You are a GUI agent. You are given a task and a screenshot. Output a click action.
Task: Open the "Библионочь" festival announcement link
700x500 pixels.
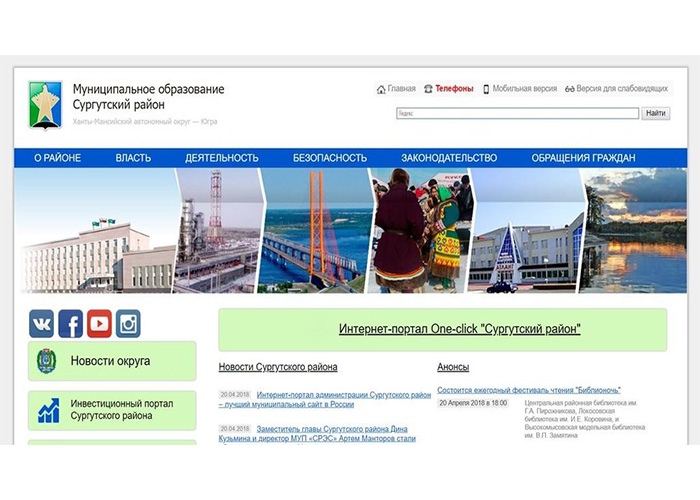[529, 390]
